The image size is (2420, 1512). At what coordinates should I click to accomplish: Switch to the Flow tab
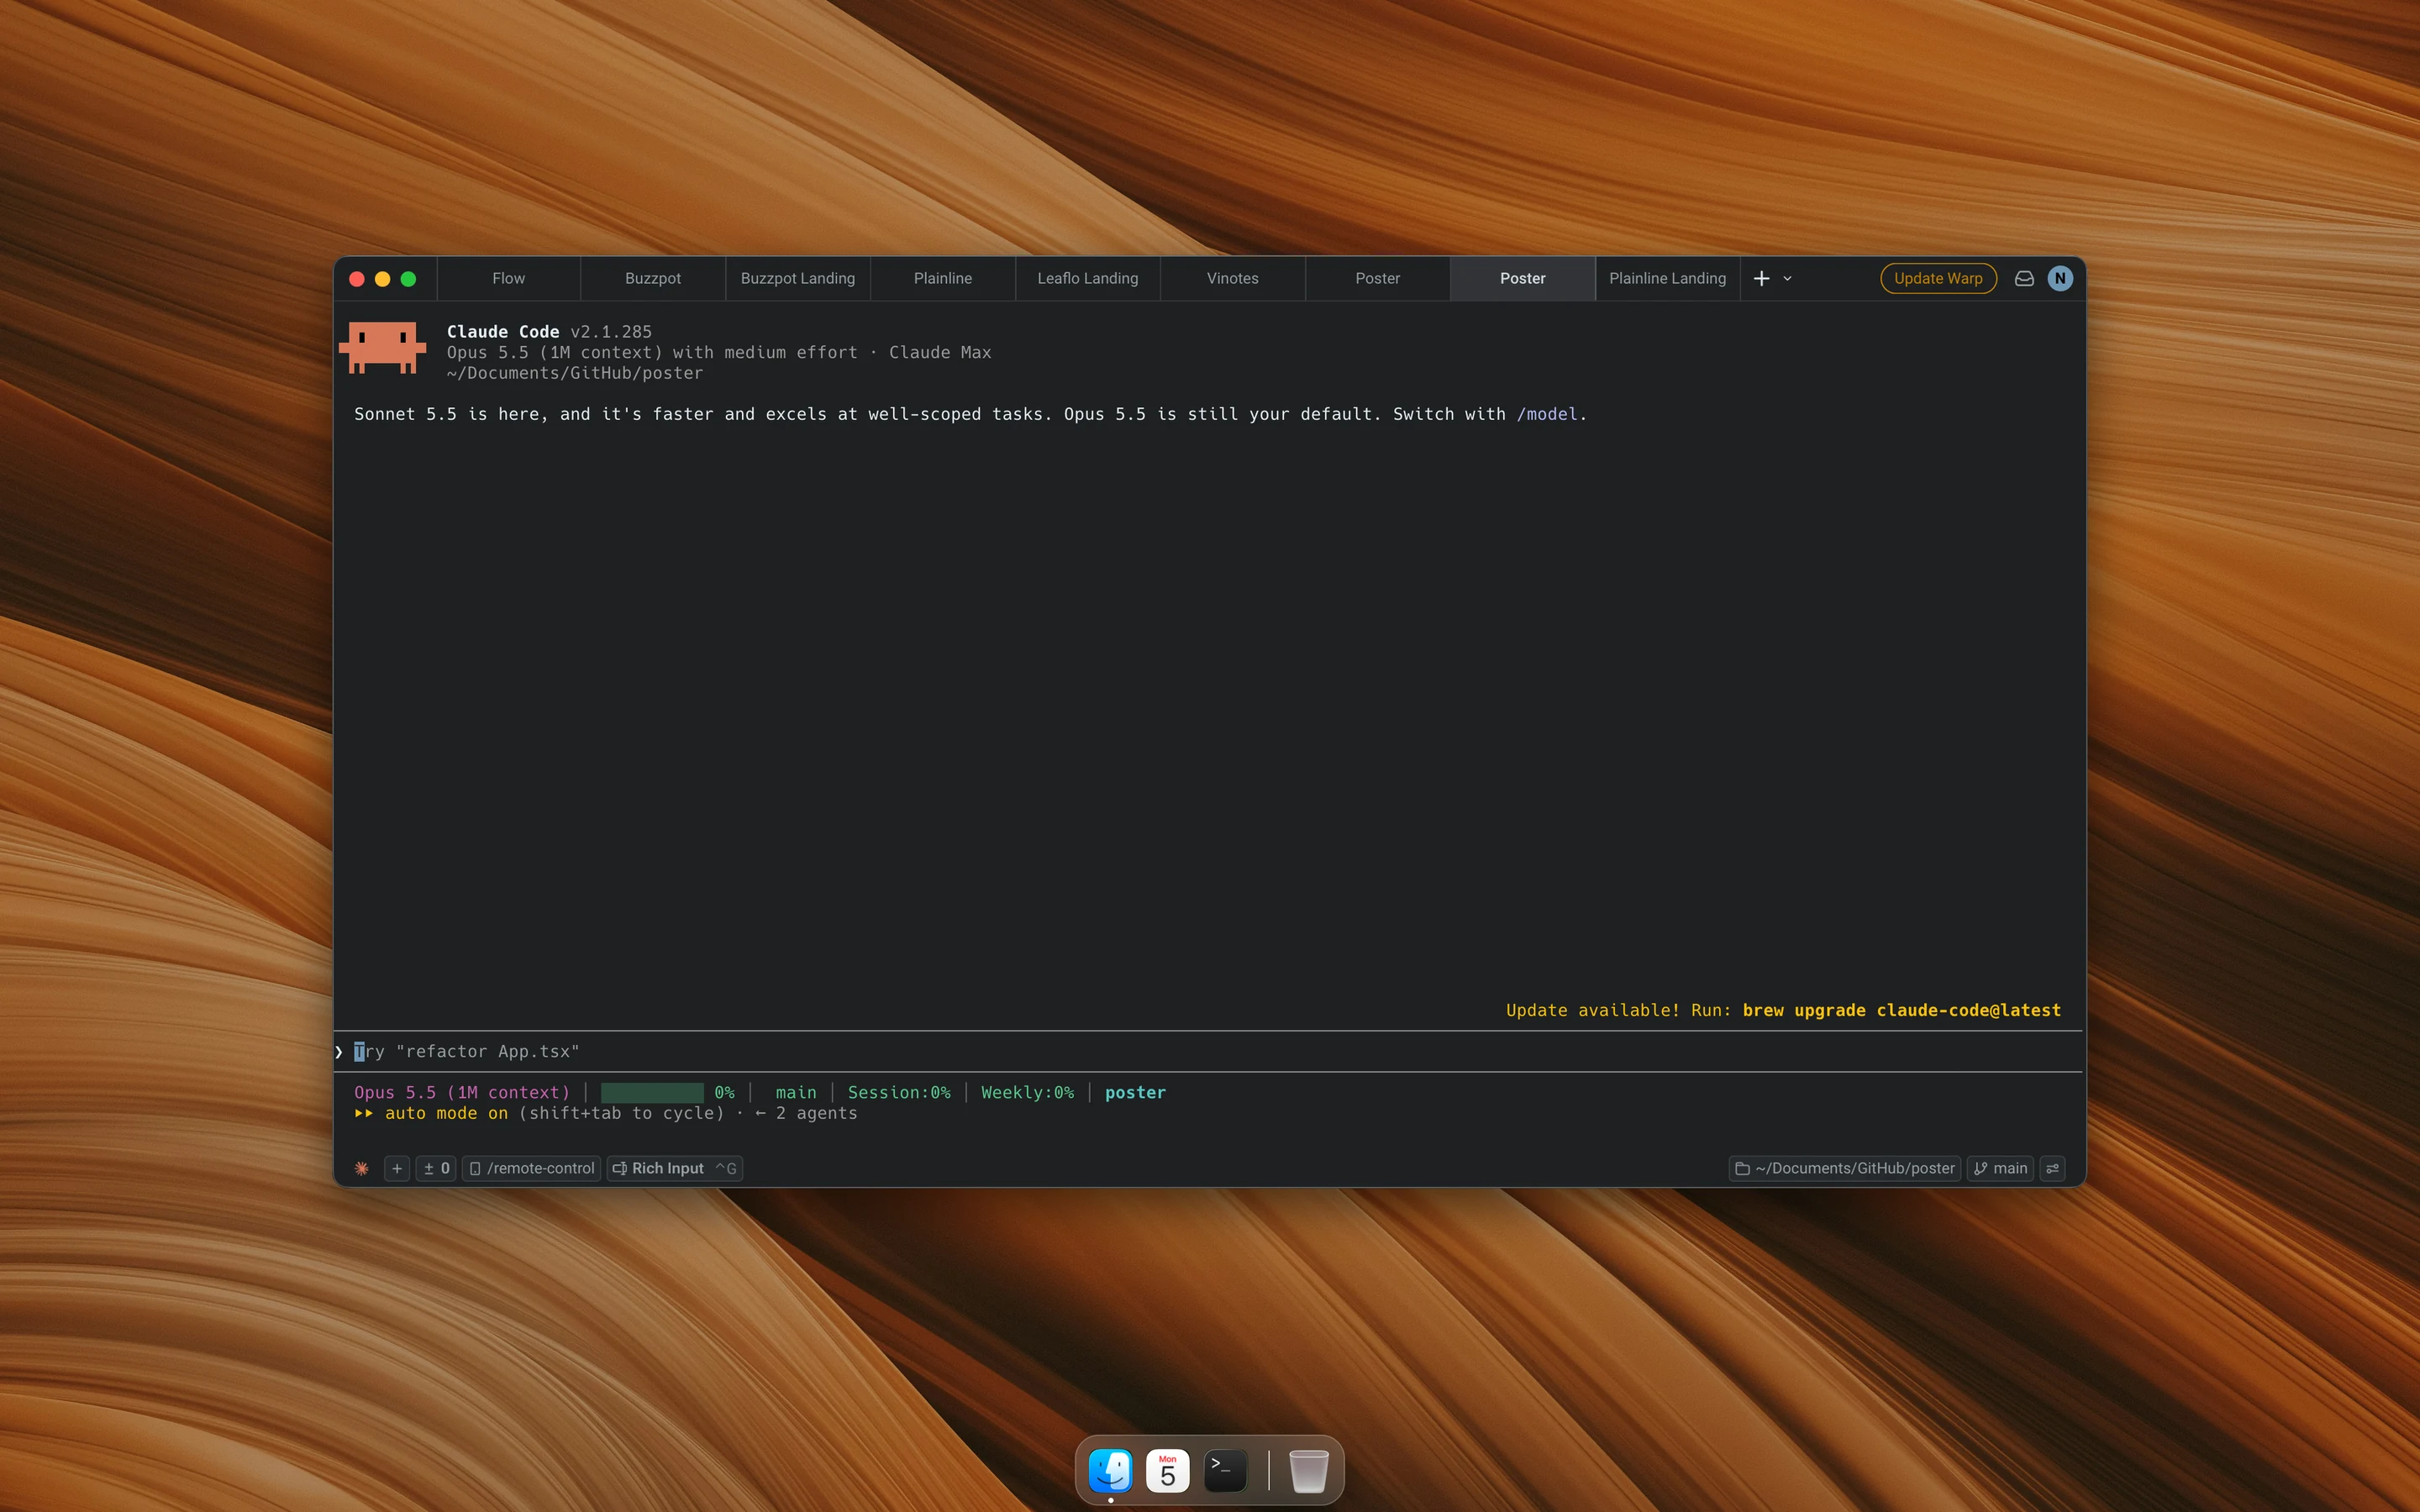pyautogui.click(x=508, y=278)
